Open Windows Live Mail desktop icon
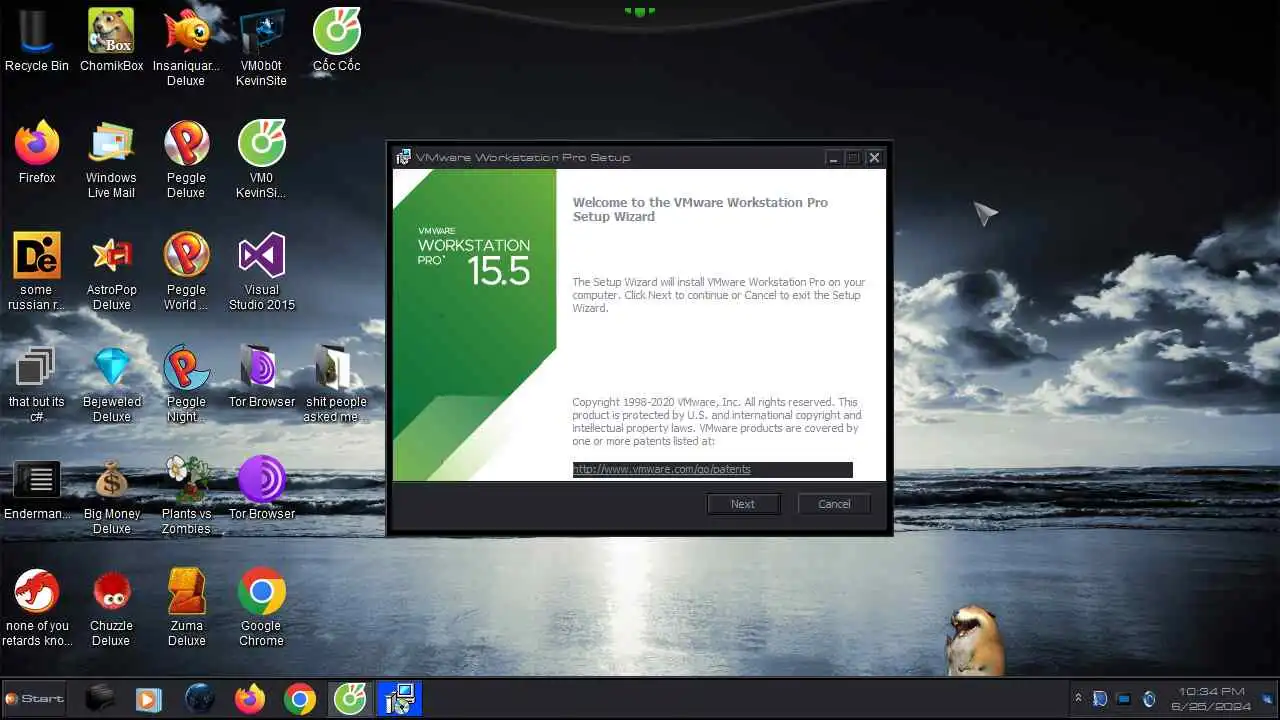This screenshot has height=720, width=1280. point(111,160)
